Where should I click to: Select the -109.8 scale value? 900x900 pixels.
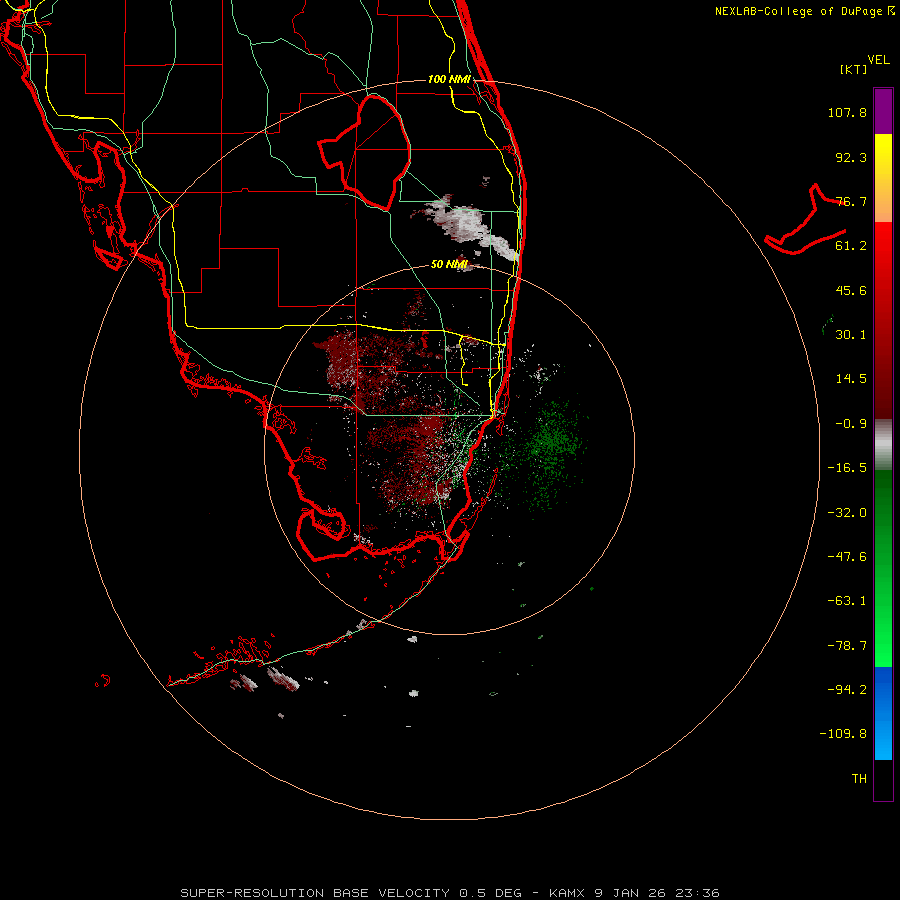[x=844, y=734]
